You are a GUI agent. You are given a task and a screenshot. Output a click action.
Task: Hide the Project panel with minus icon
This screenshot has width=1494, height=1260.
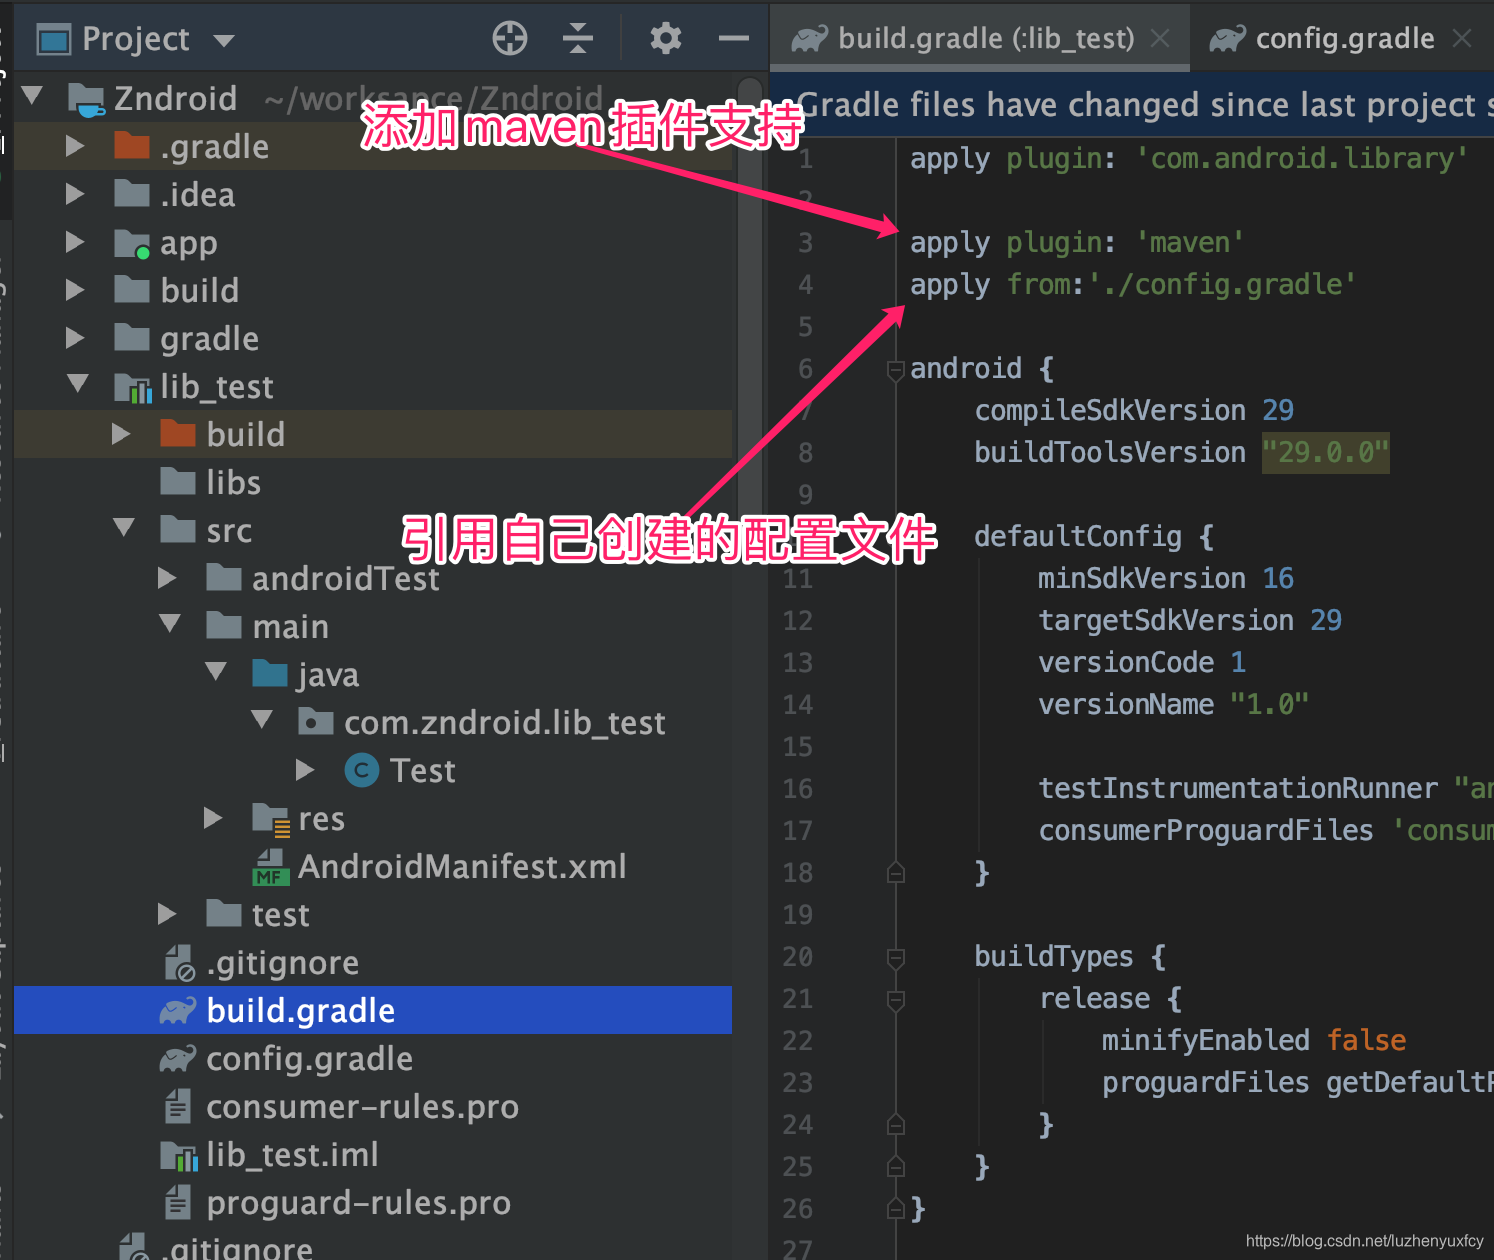[x=733, y=38]
